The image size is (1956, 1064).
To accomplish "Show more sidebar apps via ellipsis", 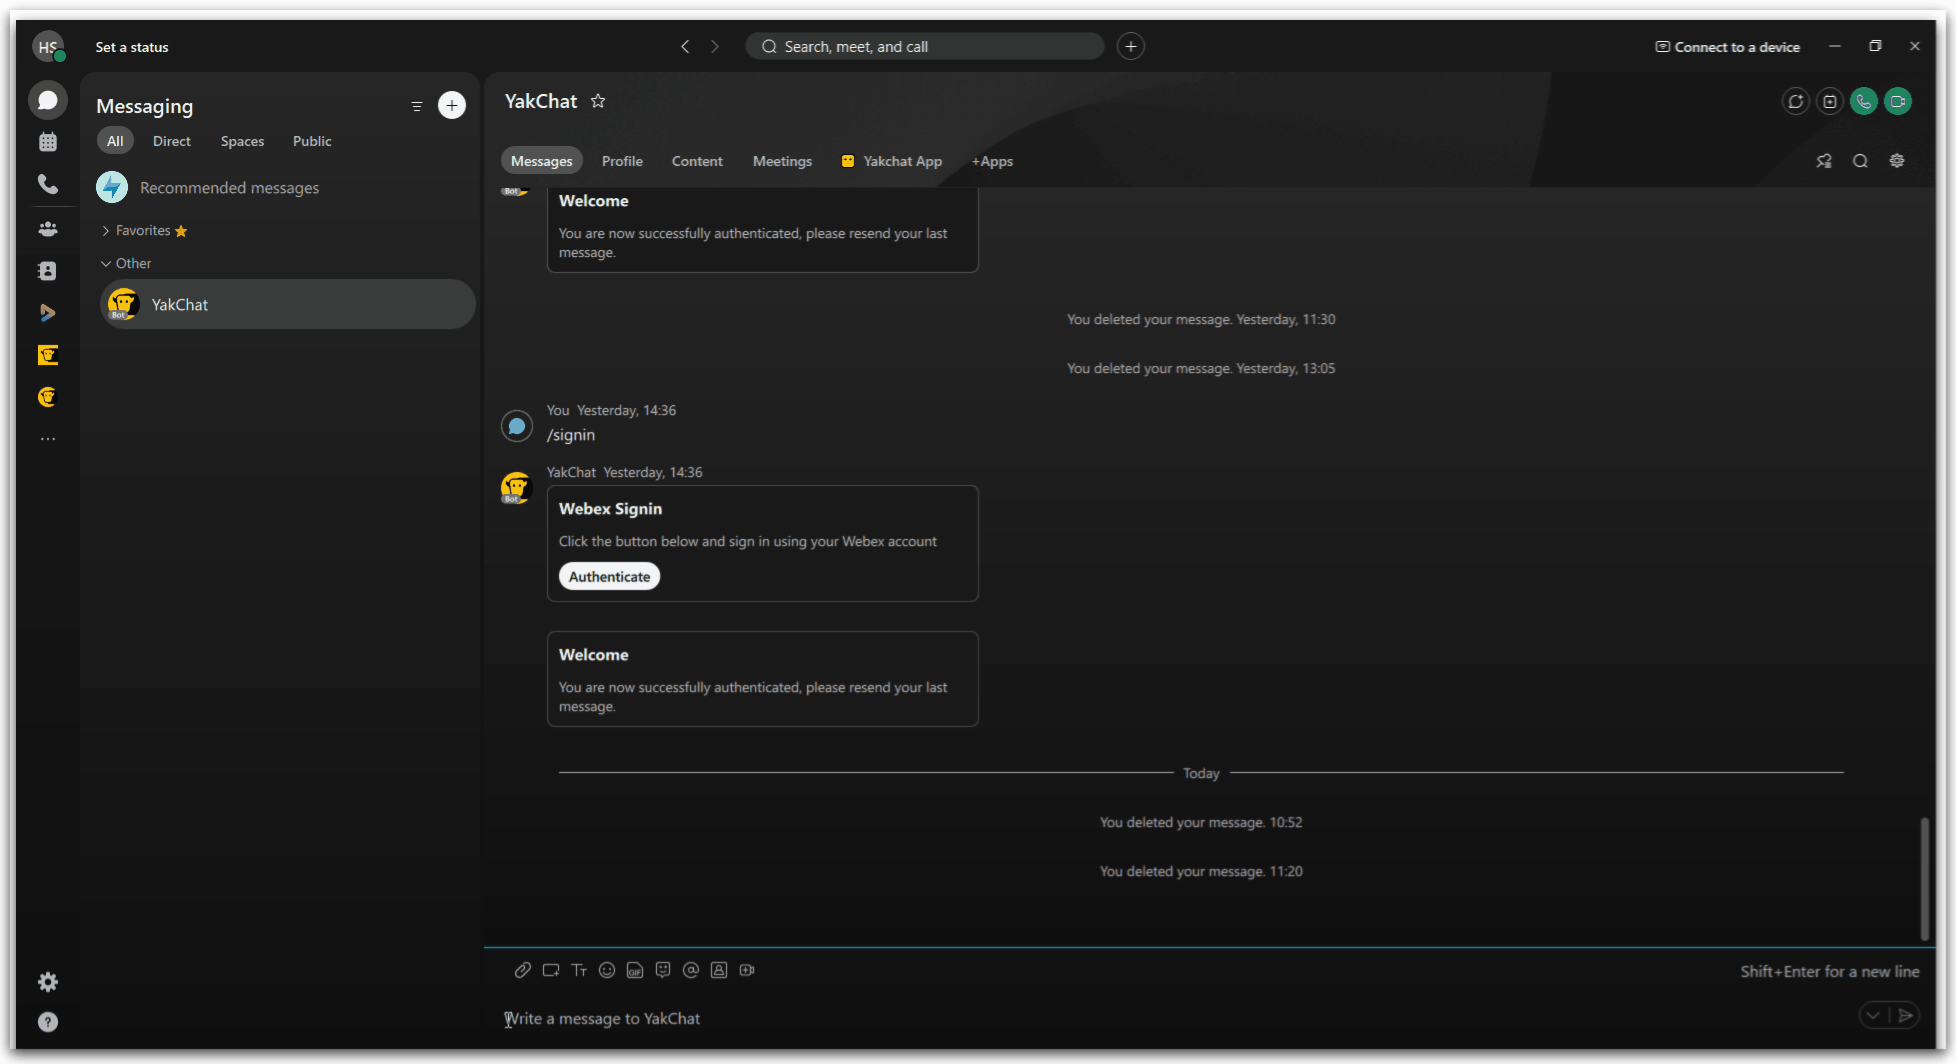I will 47,439.
